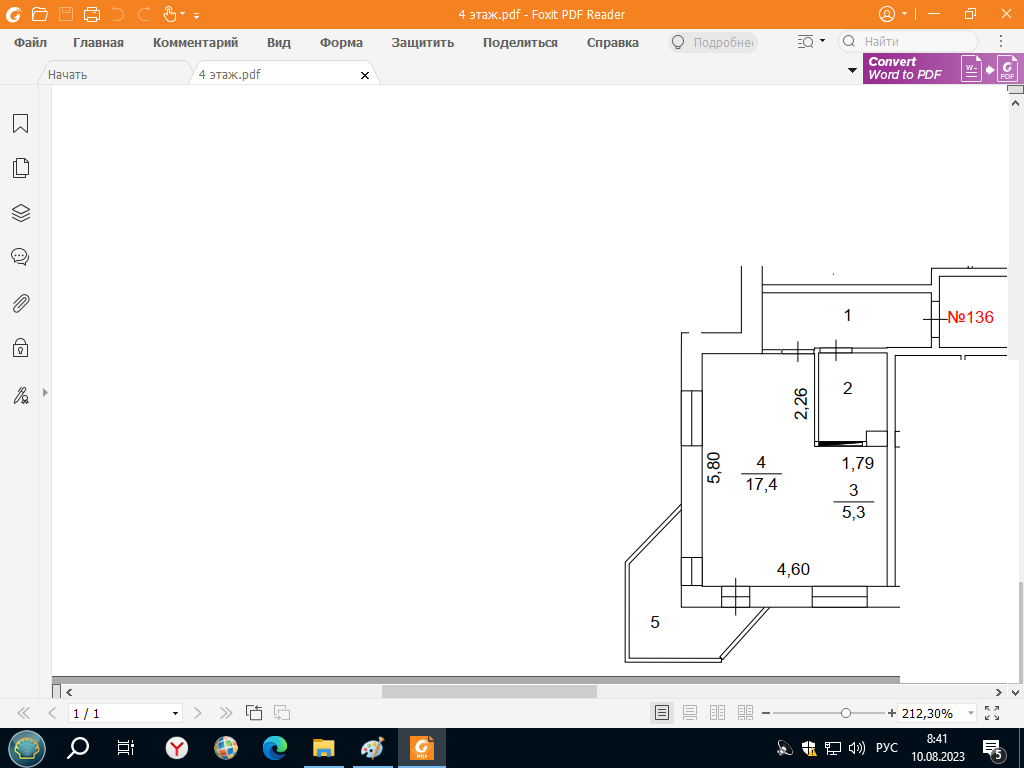Switch to the Начать tab

(x=115, y=74)
